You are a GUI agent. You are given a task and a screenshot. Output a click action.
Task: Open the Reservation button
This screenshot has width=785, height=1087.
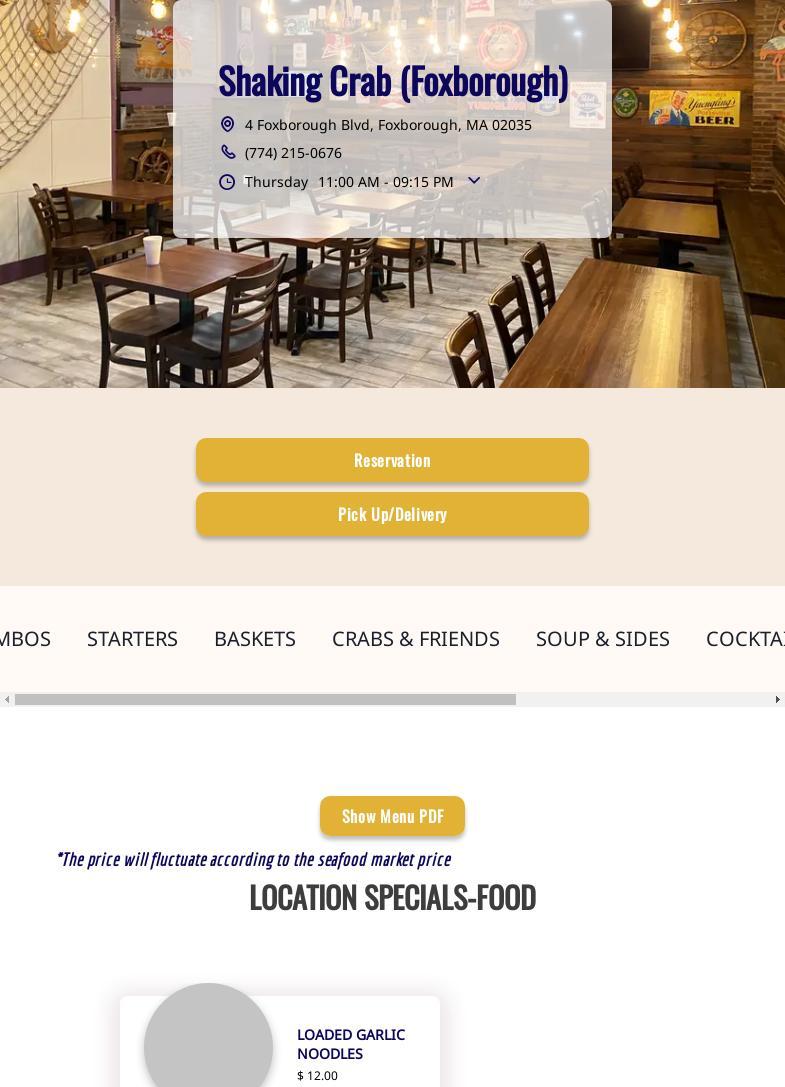392,460
